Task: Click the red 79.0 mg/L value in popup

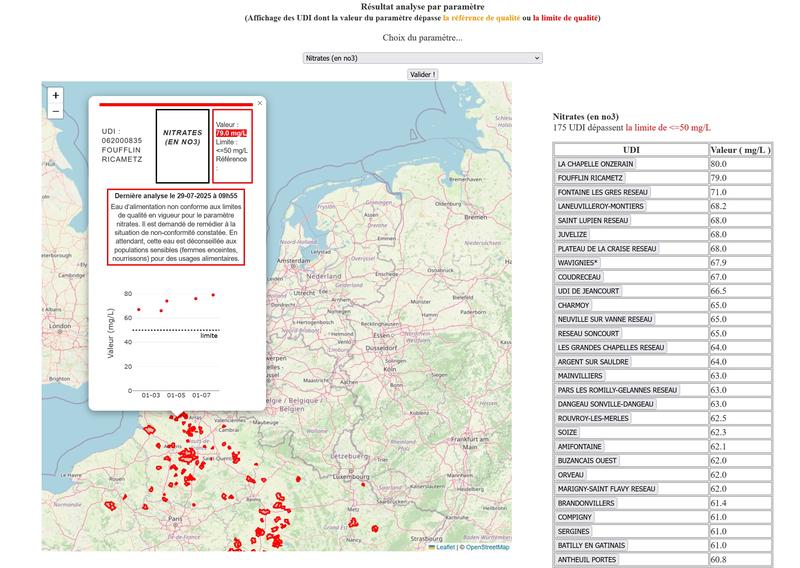Action: (x=232, y=132)
